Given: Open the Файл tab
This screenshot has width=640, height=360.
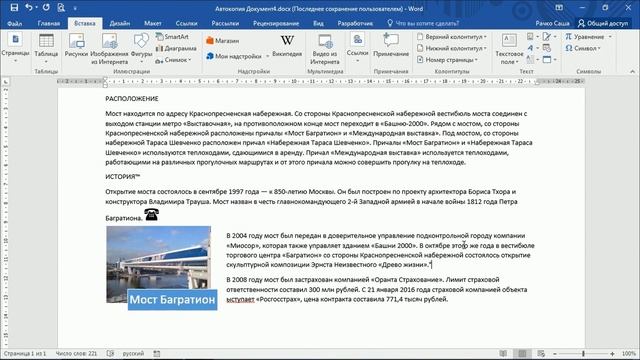Looking at the screenshot, I should [14, 23].
